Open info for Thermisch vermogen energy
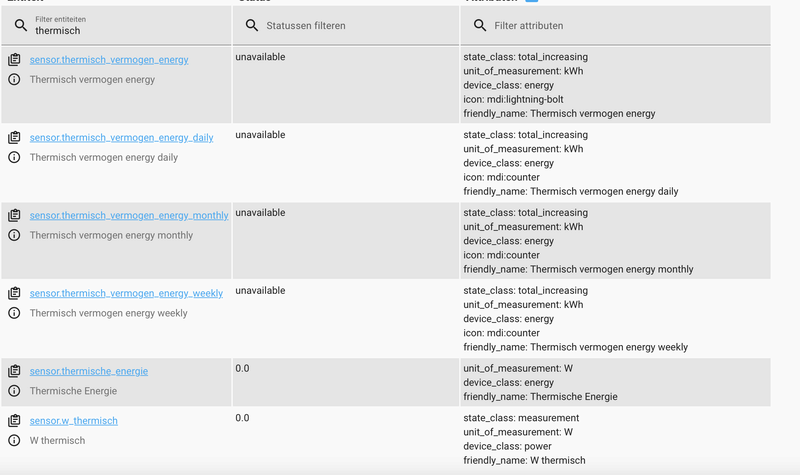800x475 pixels. [x=14, y=79]
